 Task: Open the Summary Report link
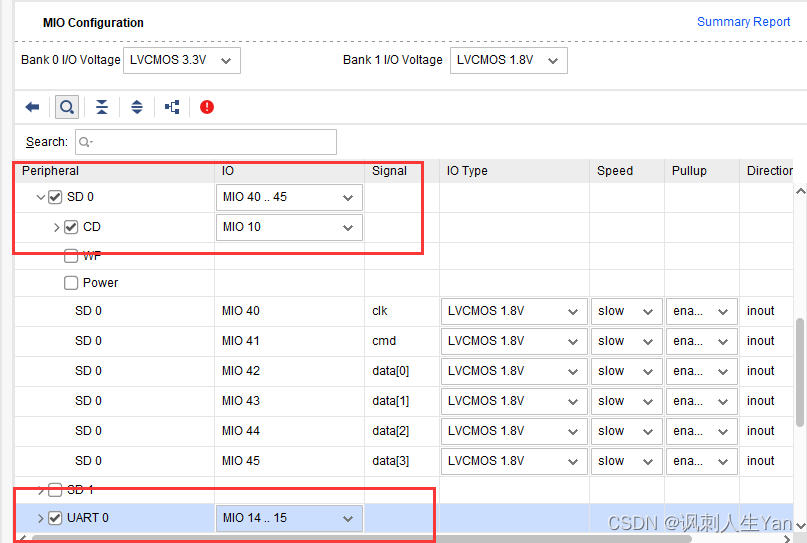(743, 22)
